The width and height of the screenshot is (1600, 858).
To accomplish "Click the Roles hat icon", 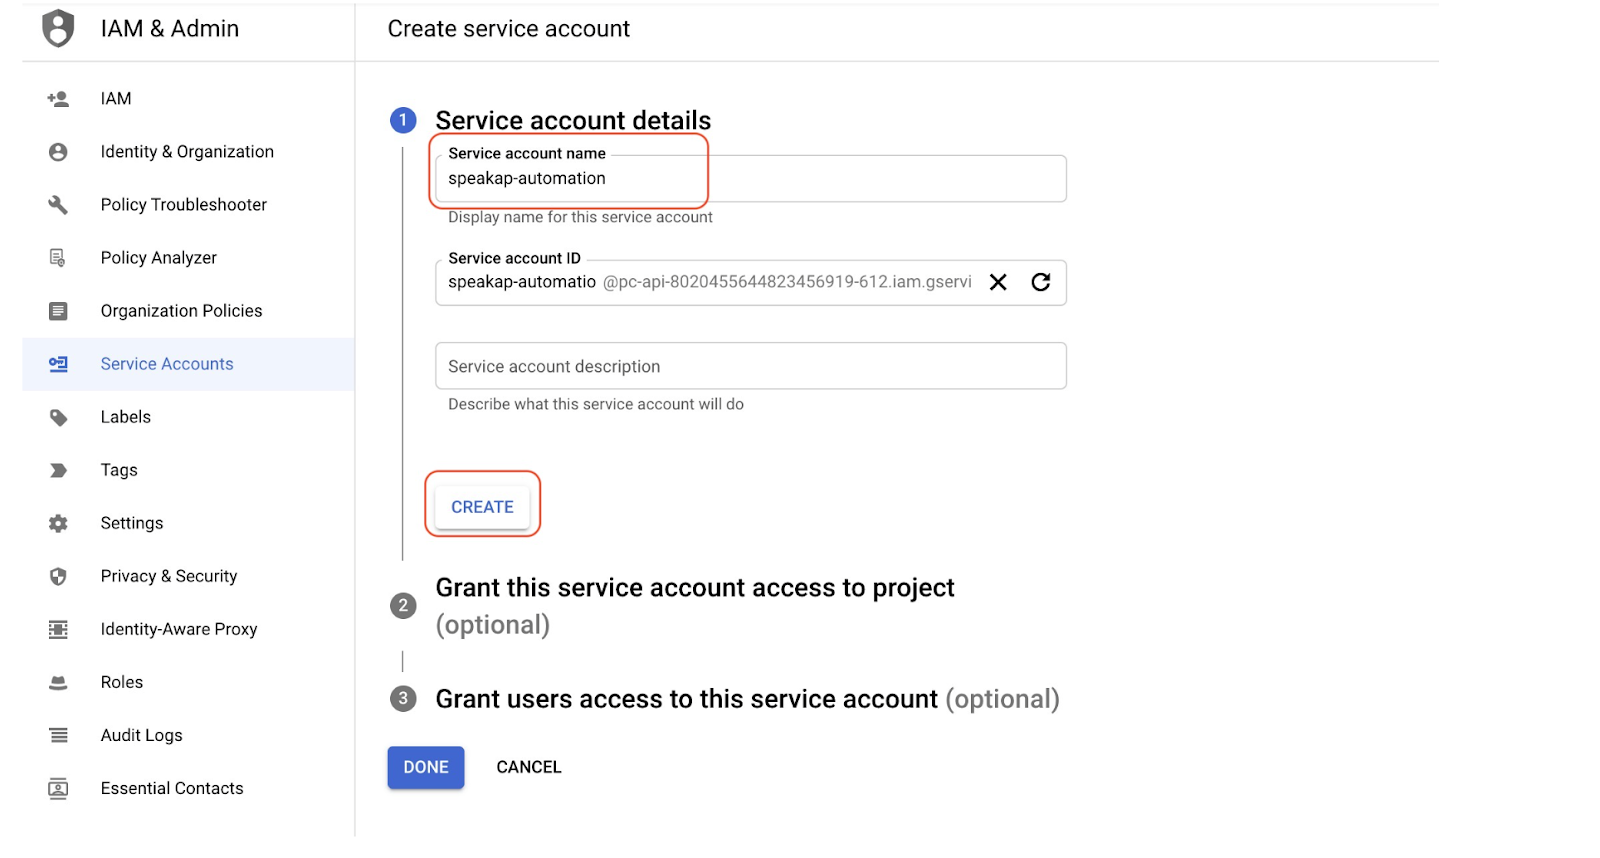I will pos(58,682).
